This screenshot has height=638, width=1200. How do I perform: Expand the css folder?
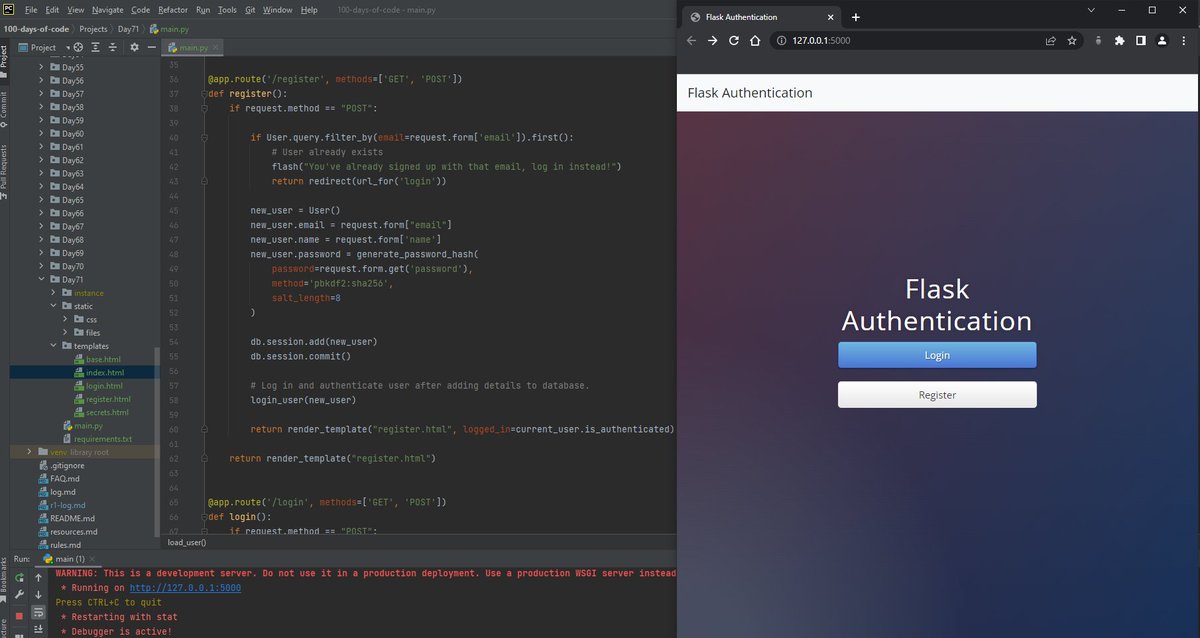[x=66, y=319]
